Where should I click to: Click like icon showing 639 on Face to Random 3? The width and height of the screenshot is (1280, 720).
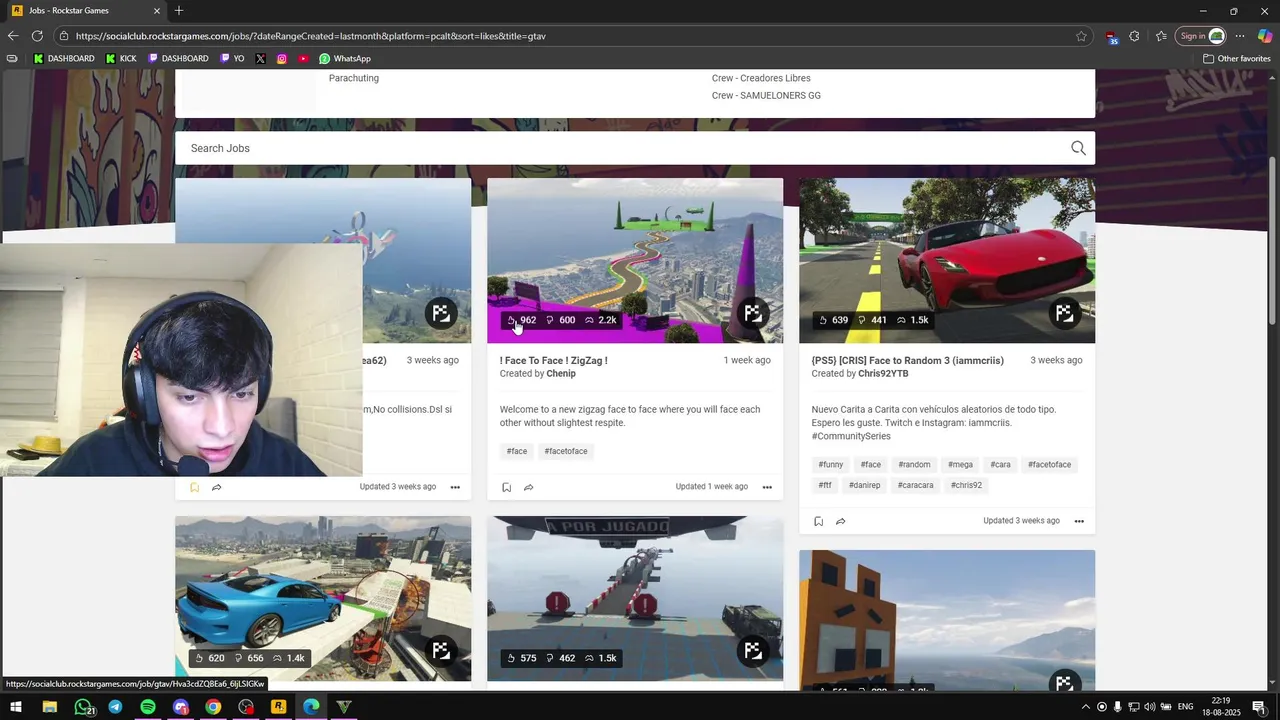coord(823,320)
